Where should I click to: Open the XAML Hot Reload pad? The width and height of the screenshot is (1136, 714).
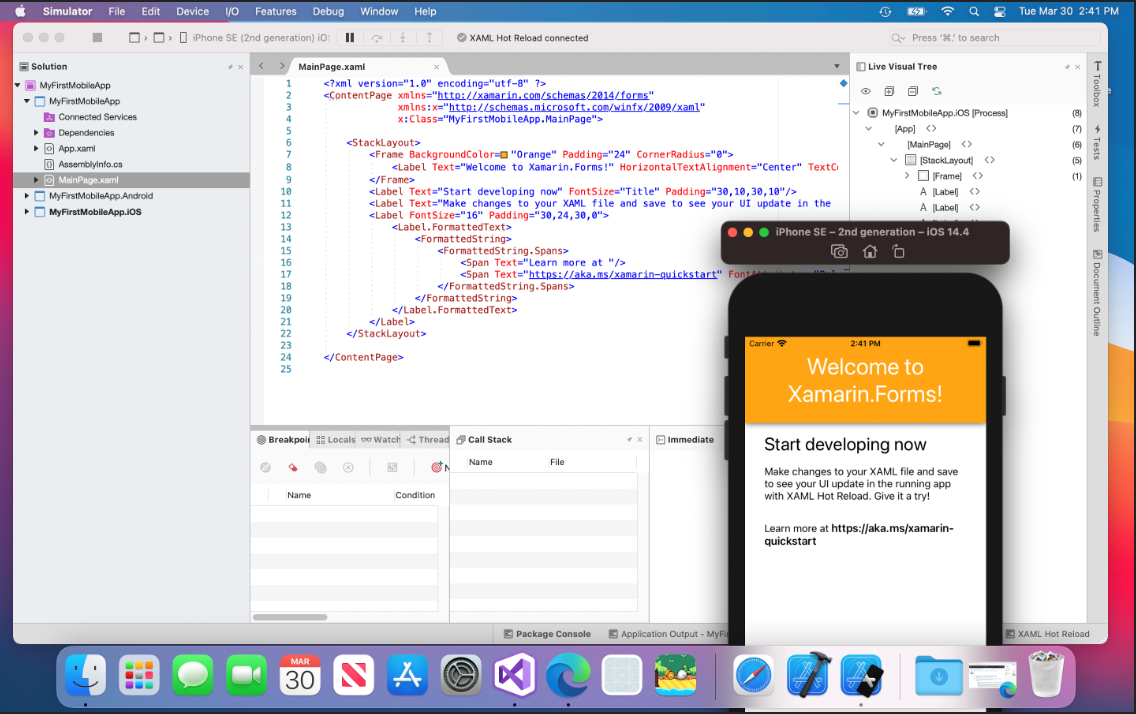pyautogui.click(x=1049, y=633)
